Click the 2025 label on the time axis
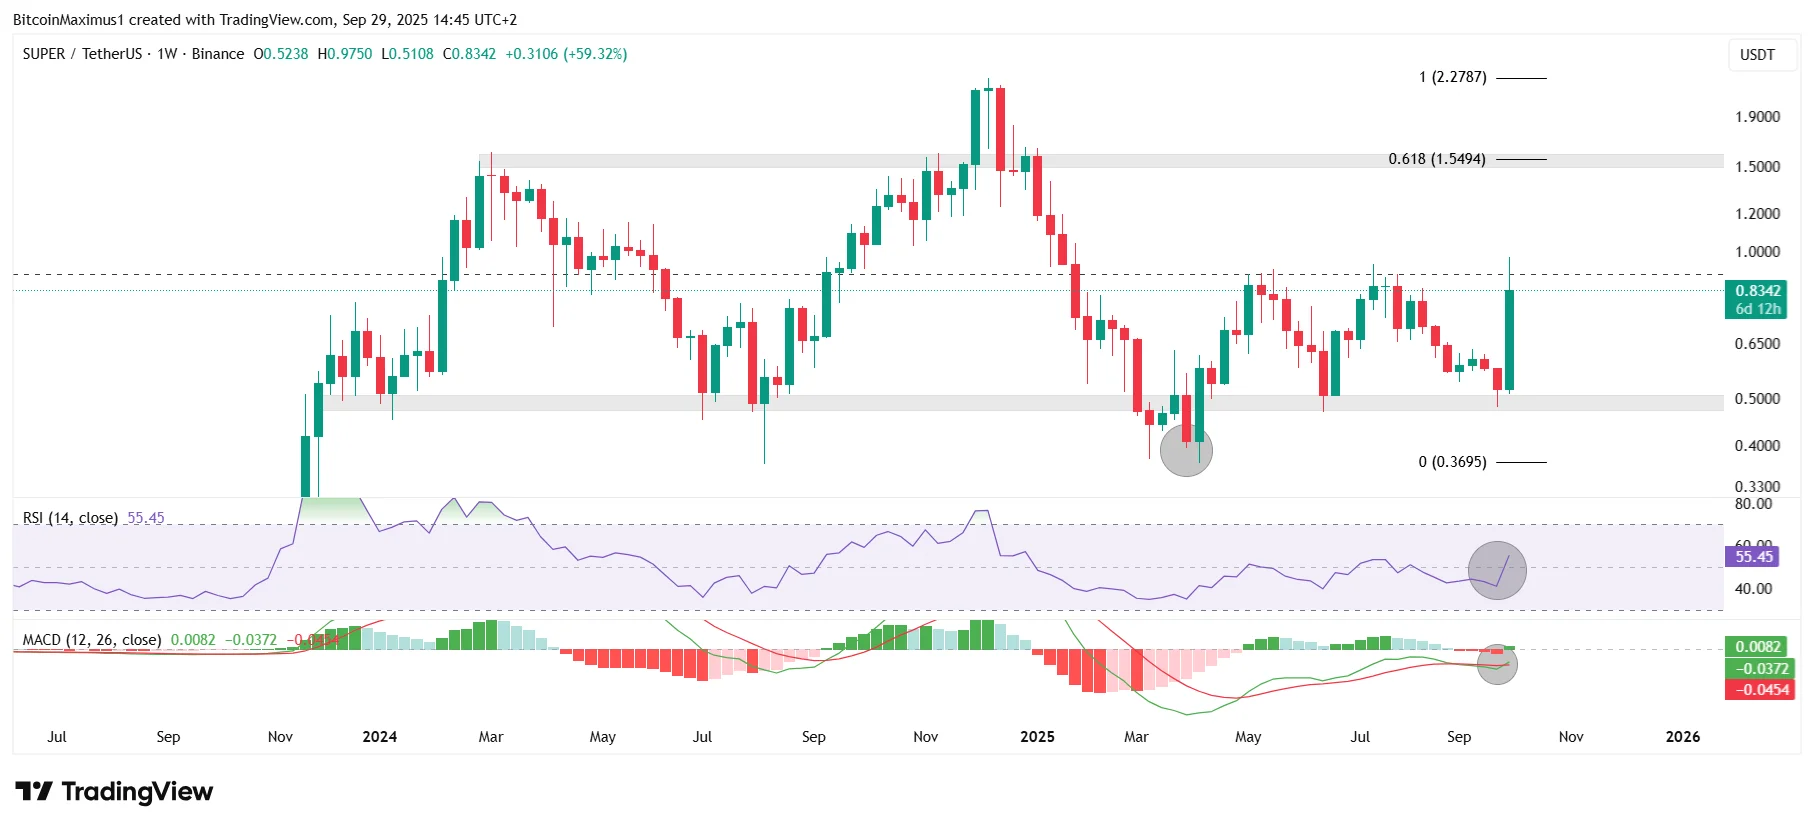 tap(1037, 737)
